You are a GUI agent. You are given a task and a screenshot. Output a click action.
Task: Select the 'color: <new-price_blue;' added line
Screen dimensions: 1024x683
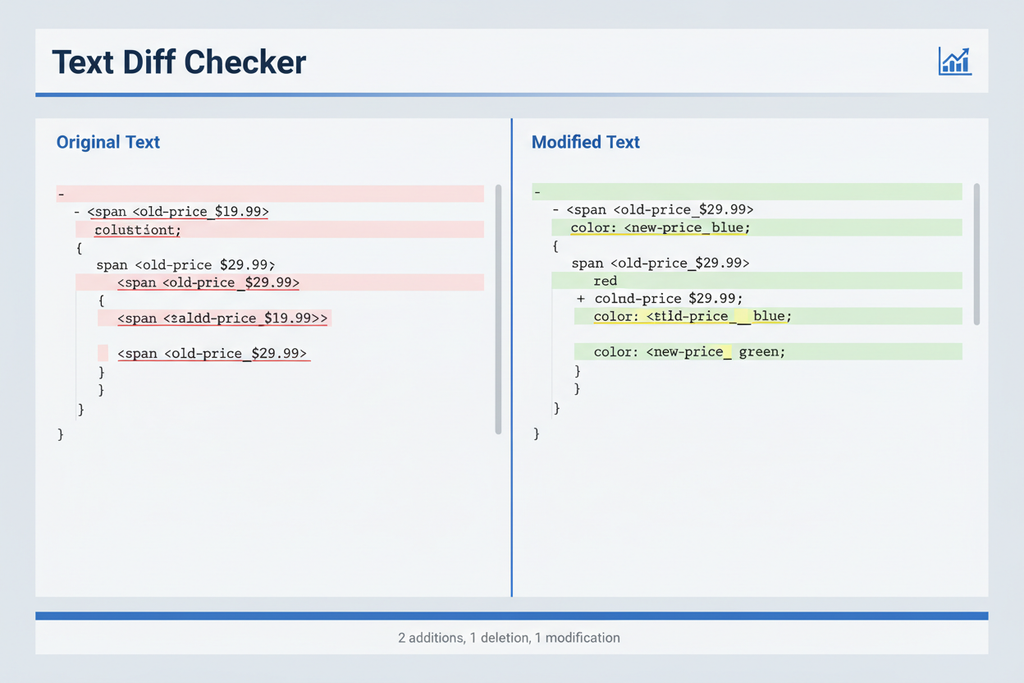click(x=660, y=228)
